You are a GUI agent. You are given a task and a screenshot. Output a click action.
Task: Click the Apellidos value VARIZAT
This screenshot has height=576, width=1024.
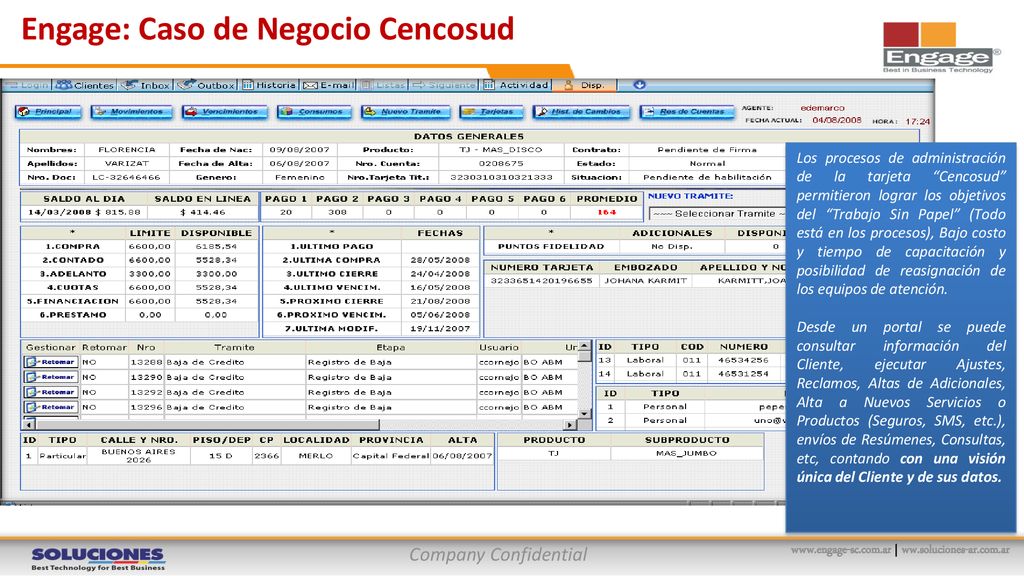pos(127,163)
